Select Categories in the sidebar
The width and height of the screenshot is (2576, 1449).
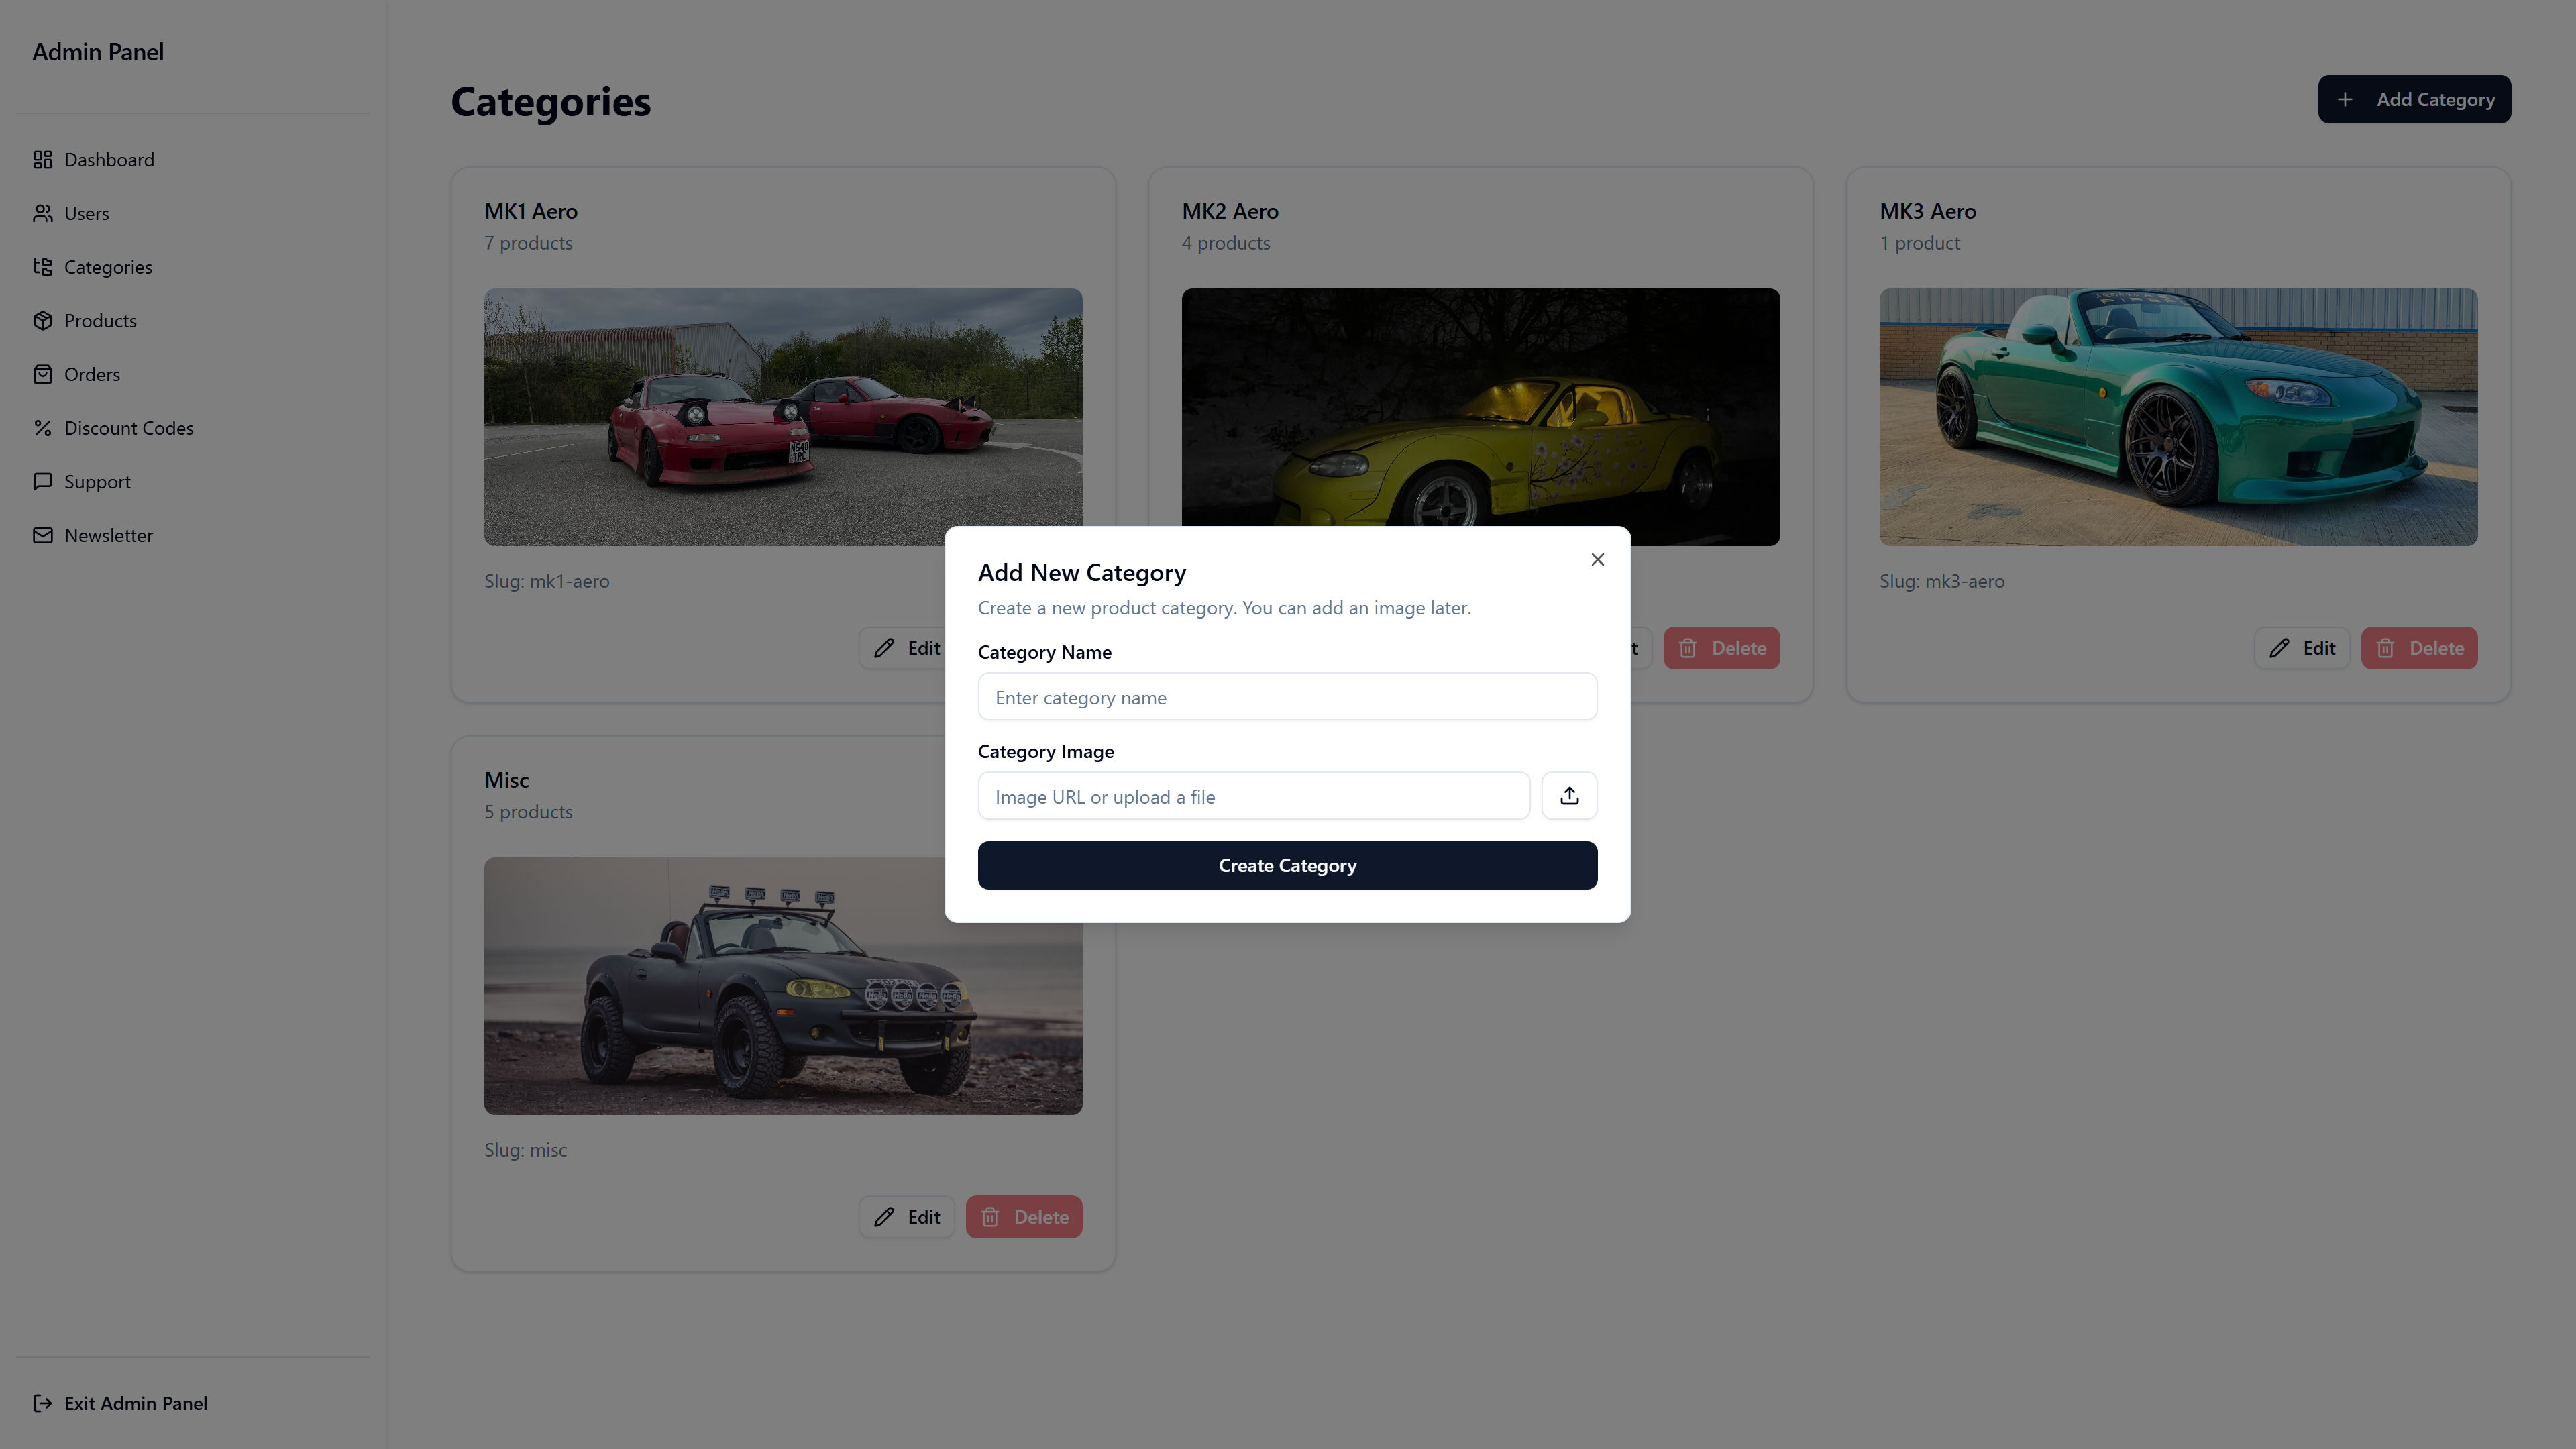tap(108, 267)
